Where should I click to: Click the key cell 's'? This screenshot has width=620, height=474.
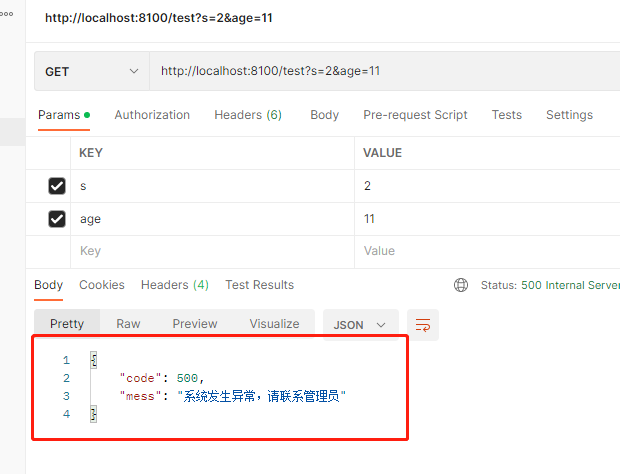(212, 186)
